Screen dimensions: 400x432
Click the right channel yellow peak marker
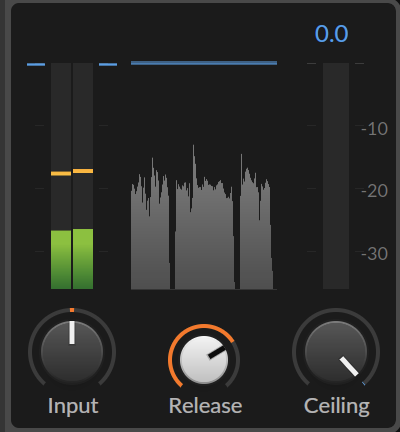point(83,171)
